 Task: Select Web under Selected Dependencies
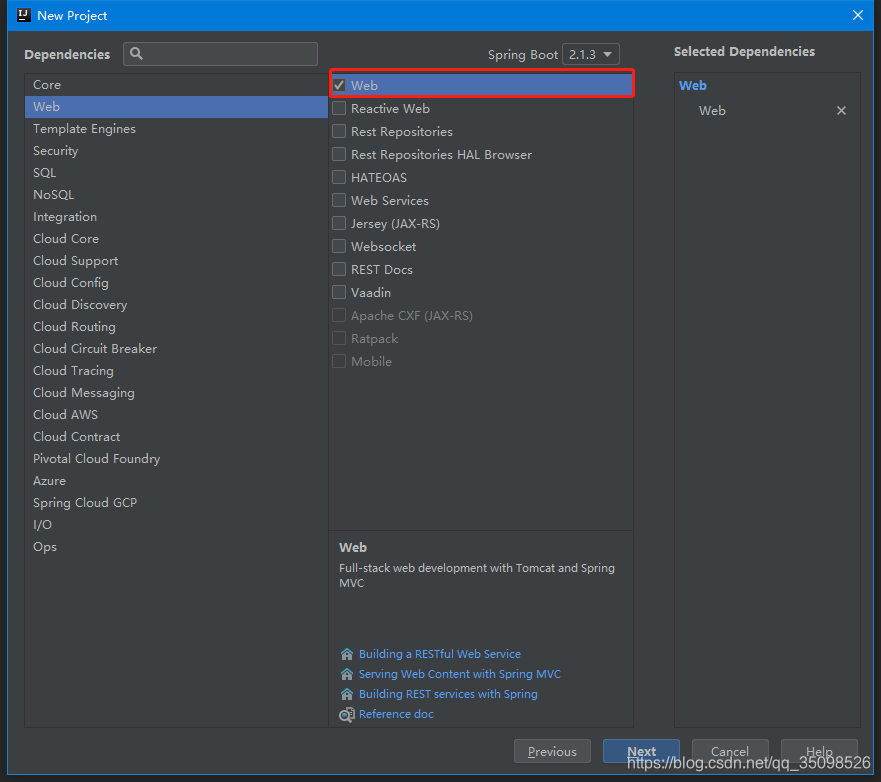click(x=712, y=111)
